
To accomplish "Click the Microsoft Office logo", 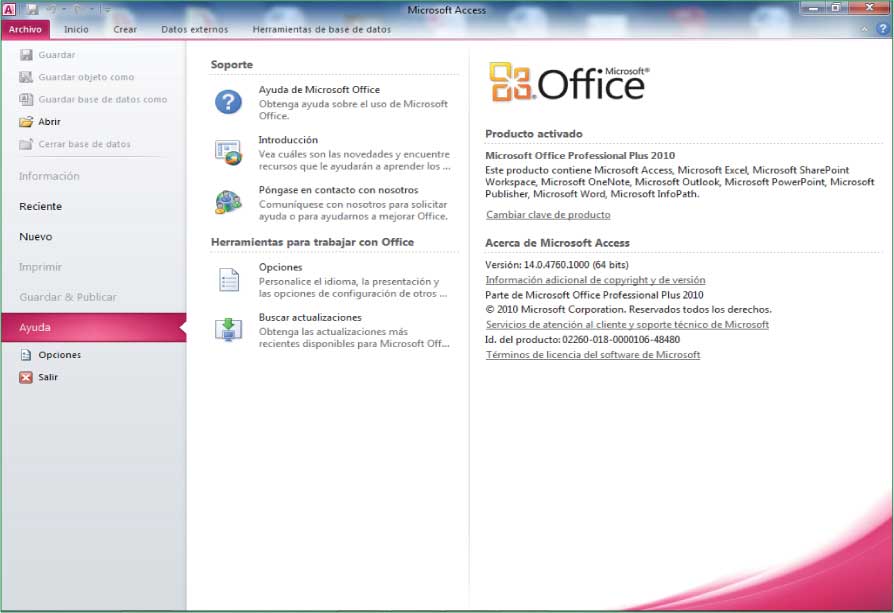I will (x=568, y=83).
